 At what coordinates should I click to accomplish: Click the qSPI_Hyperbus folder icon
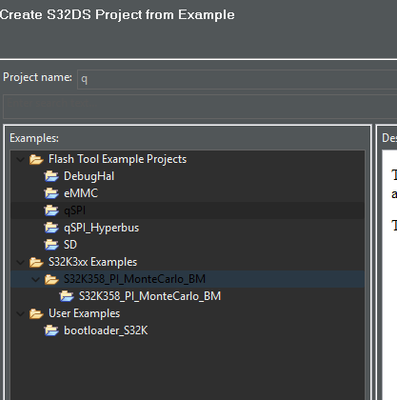51,228
